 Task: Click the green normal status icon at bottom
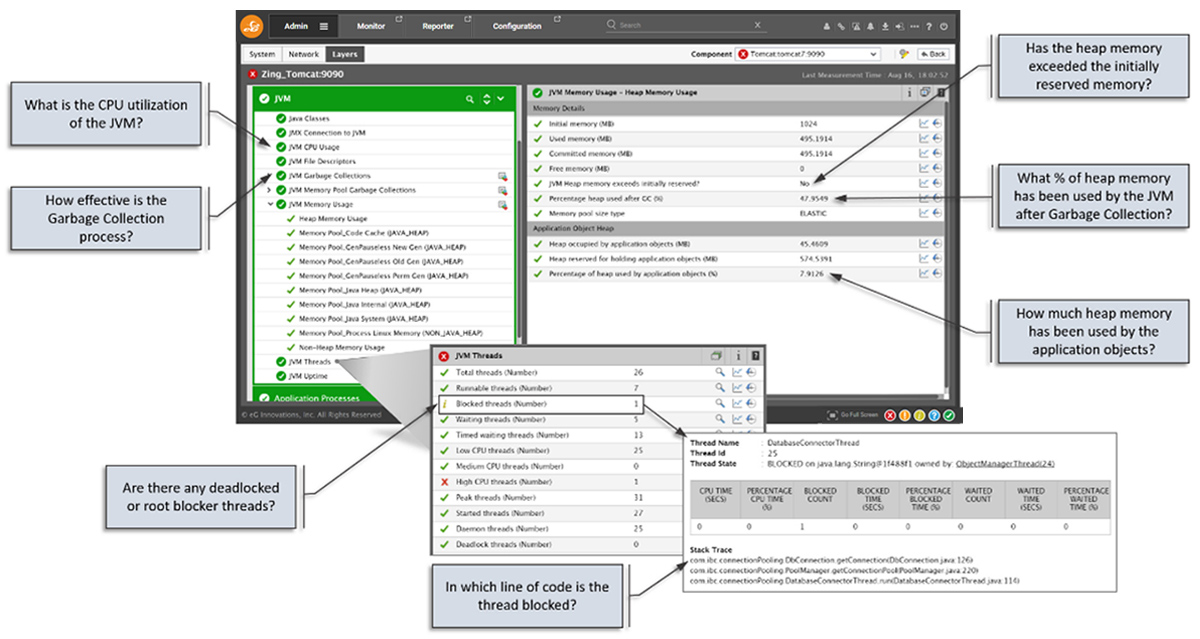tap(949, 415)
